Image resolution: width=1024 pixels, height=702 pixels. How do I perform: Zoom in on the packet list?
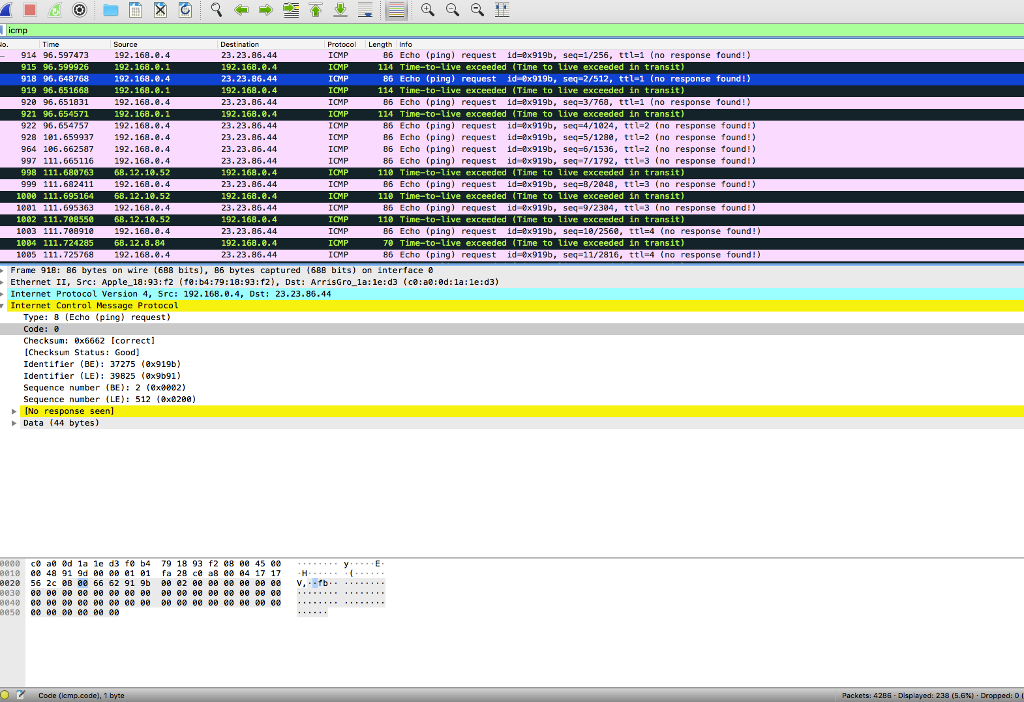pyautogui.click(x=425, y=10)
